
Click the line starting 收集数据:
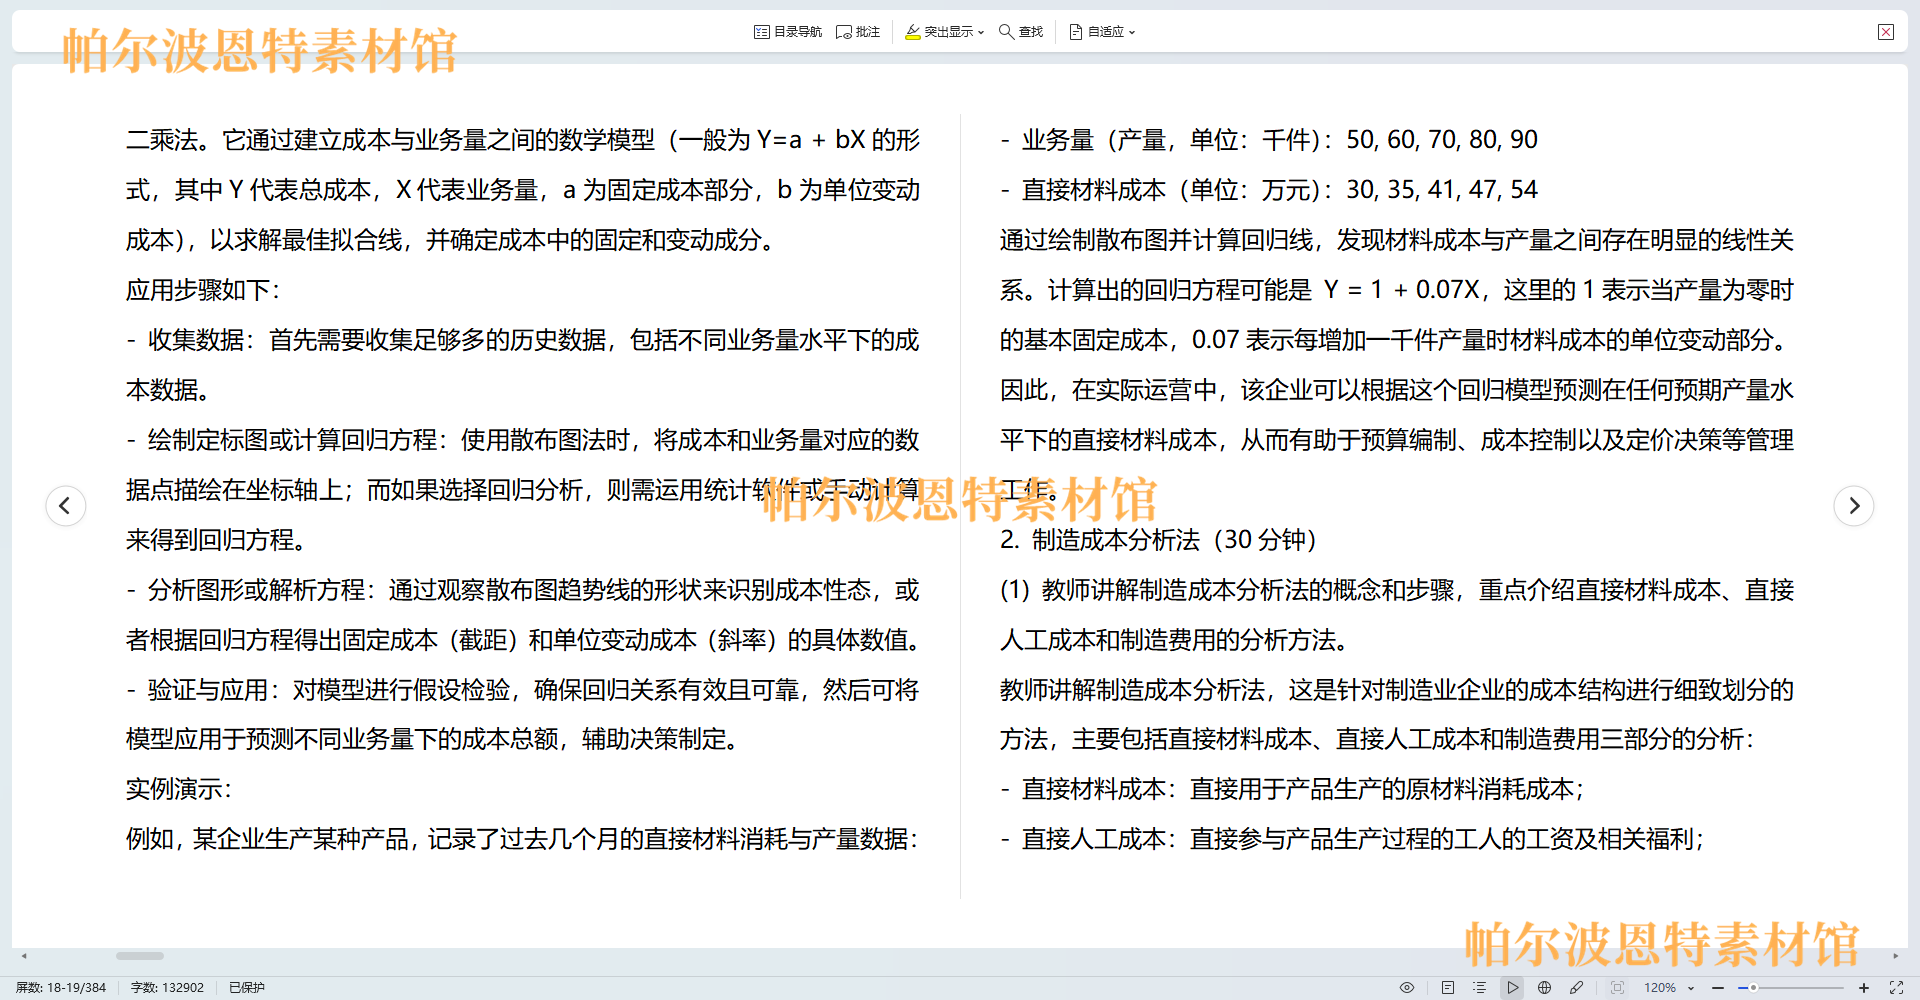[x=522, y=340]
